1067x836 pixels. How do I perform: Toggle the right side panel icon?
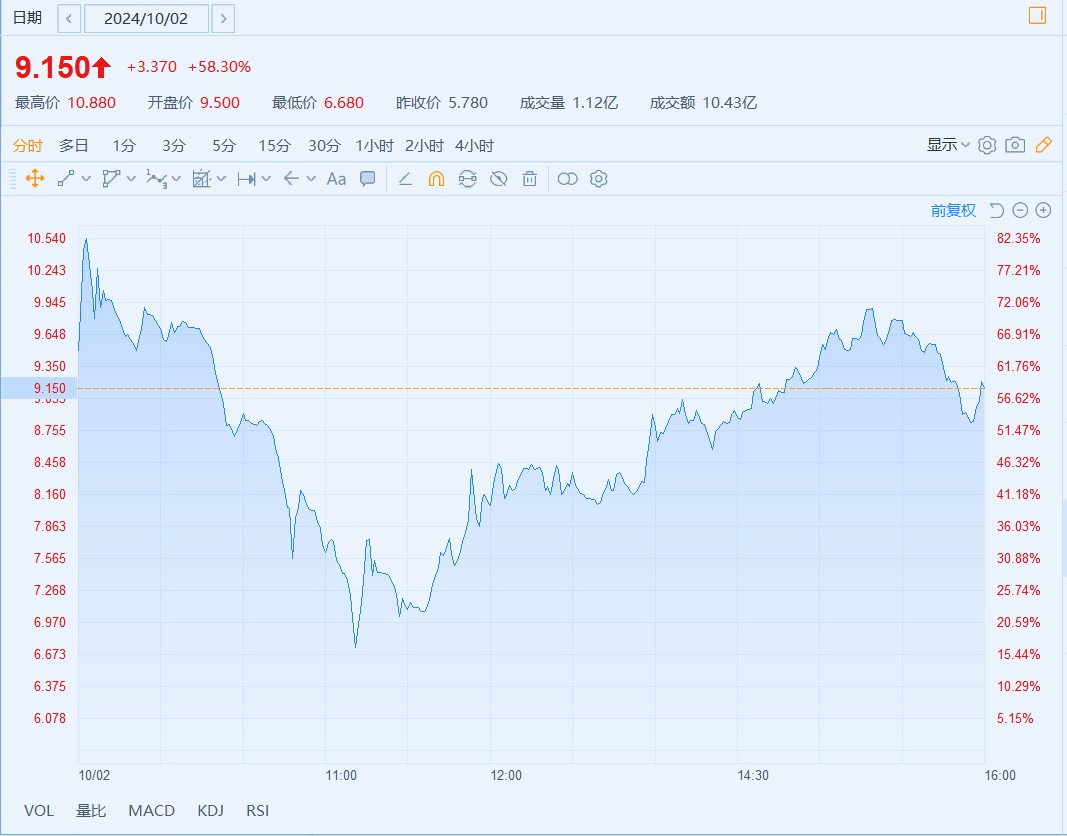click(1037, 15)
